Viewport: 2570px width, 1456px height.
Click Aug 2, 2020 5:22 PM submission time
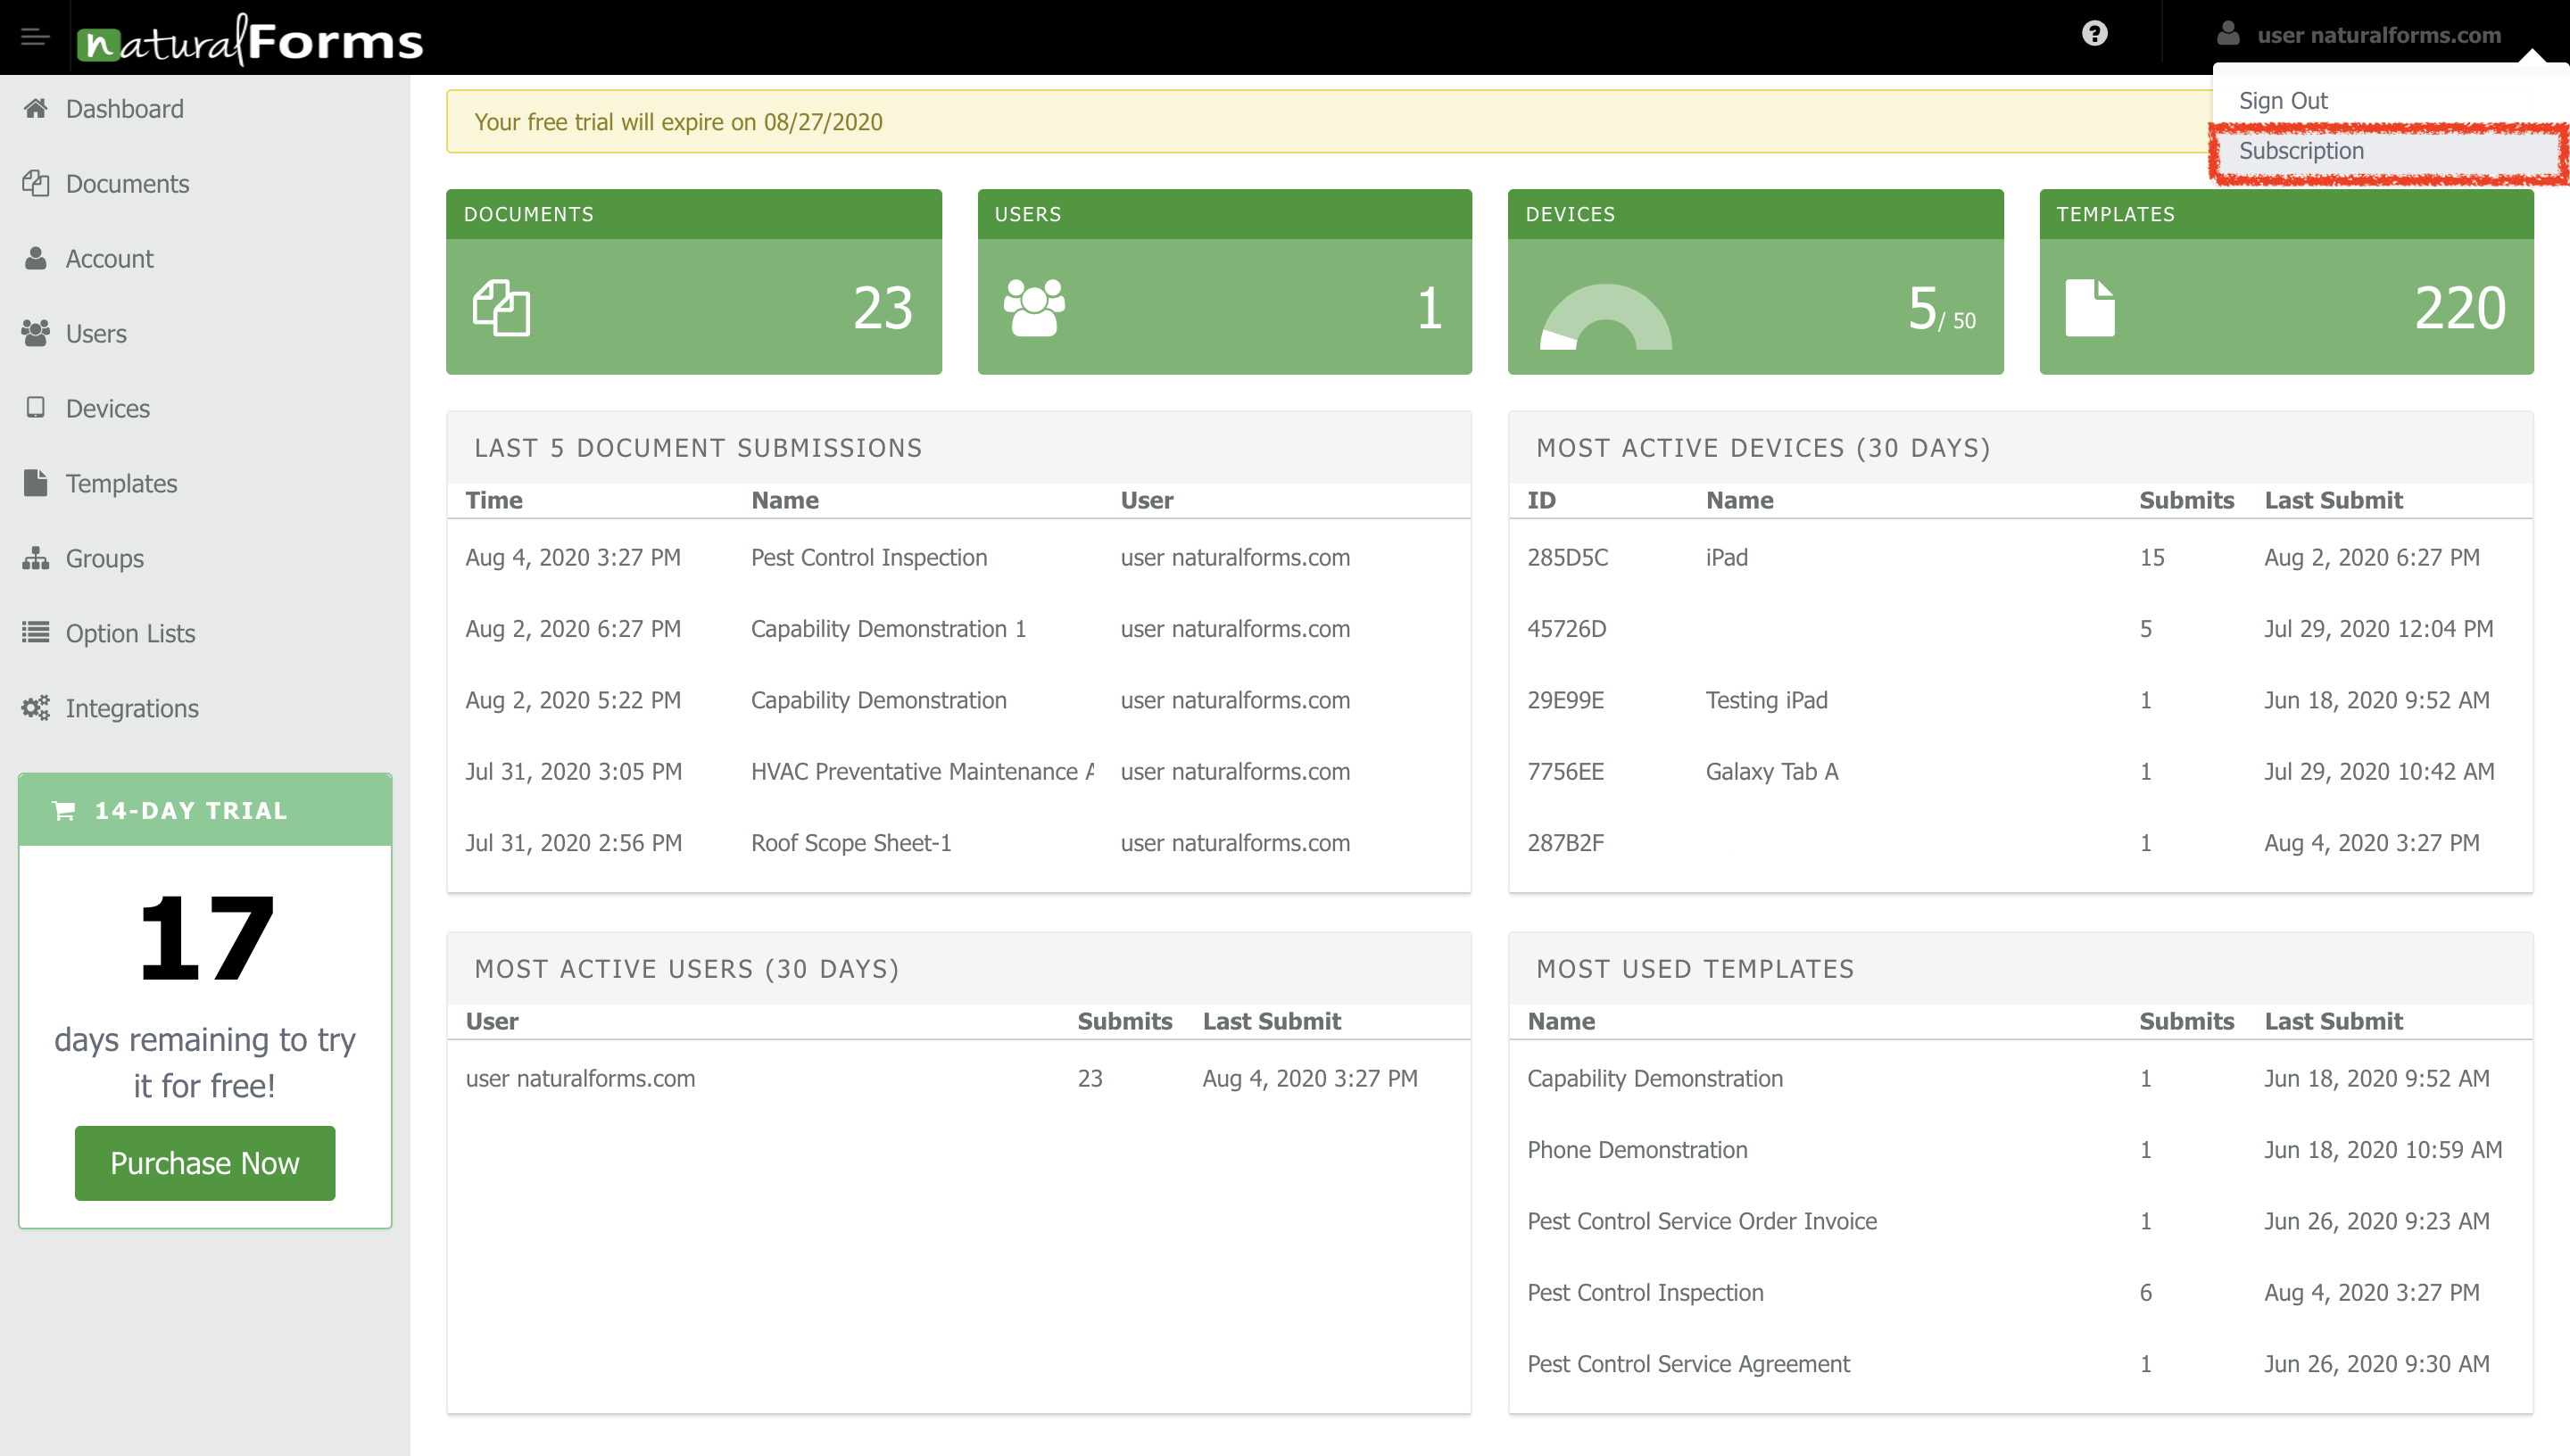573,700
